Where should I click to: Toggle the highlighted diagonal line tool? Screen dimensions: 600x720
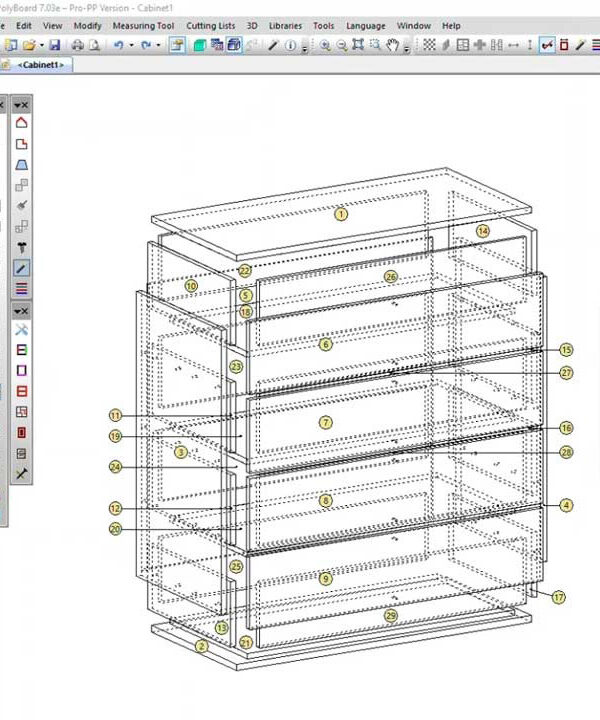click(21, 268)
